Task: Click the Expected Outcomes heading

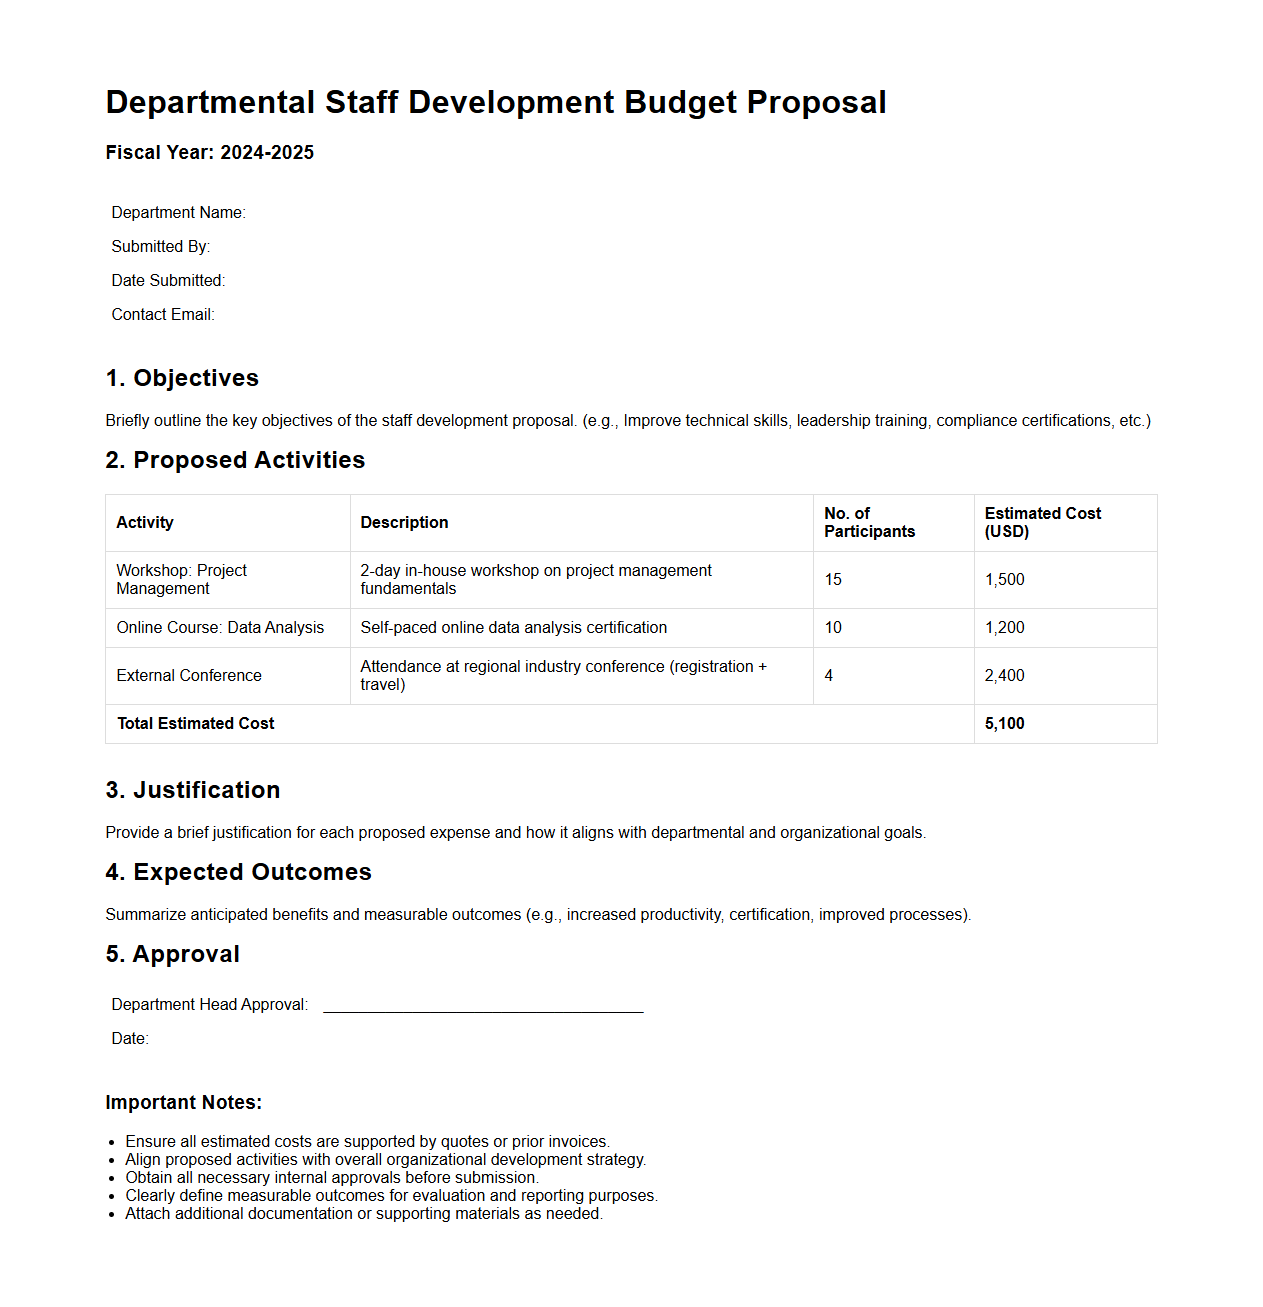Action: click(x=238, y=872)
